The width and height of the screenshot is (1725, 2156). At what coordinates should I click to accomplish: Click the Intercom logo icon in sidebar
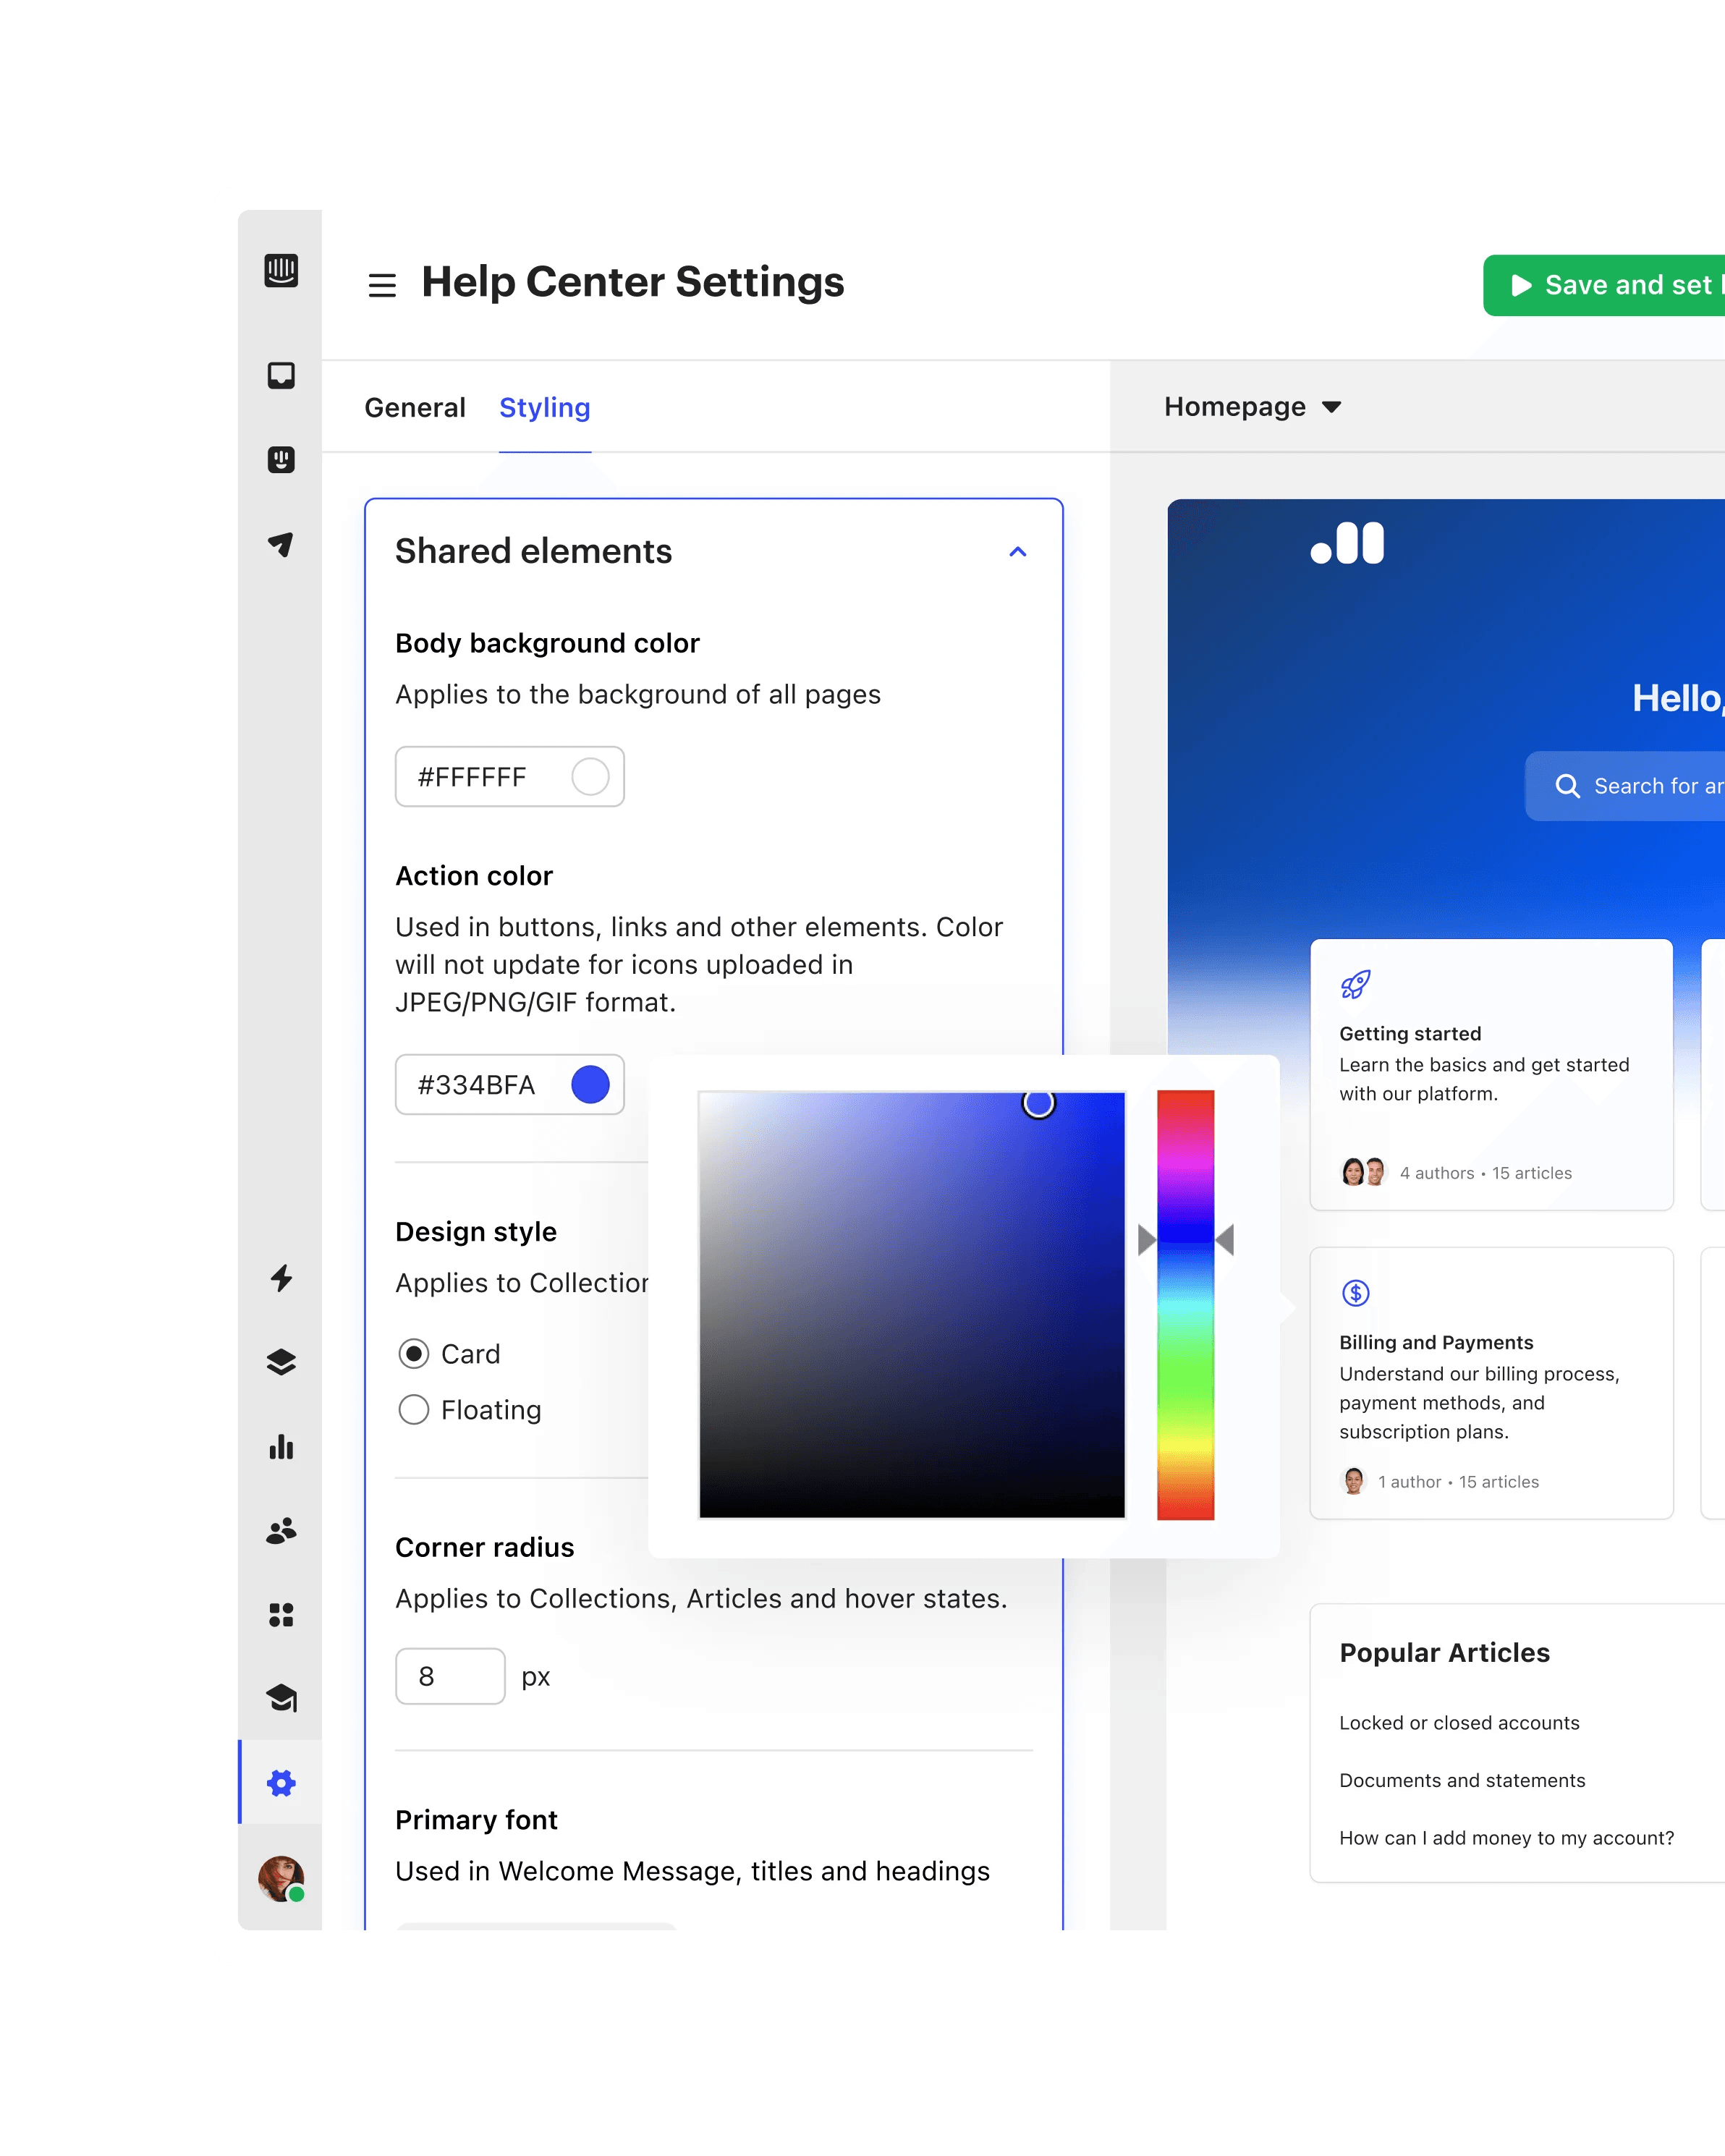click(x=281, y=271)
